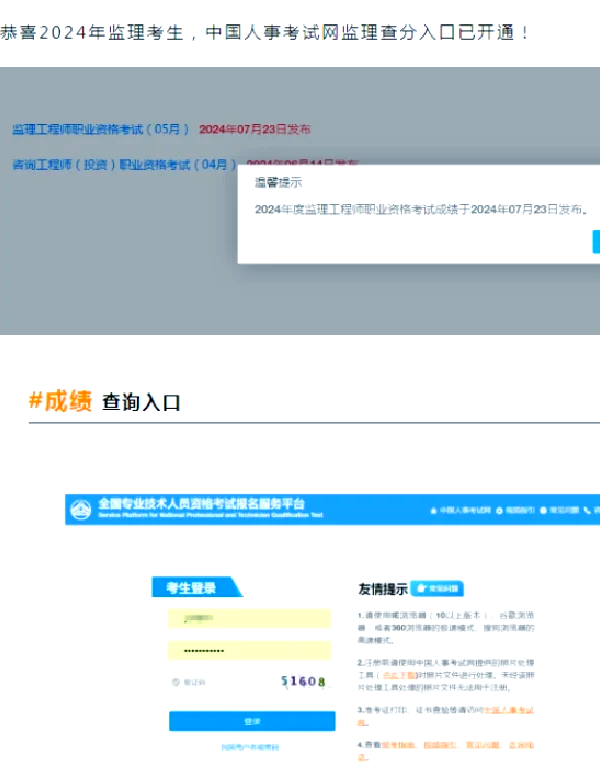
Task: Click the 验证码 input field
Action: [x=223, y=682]
